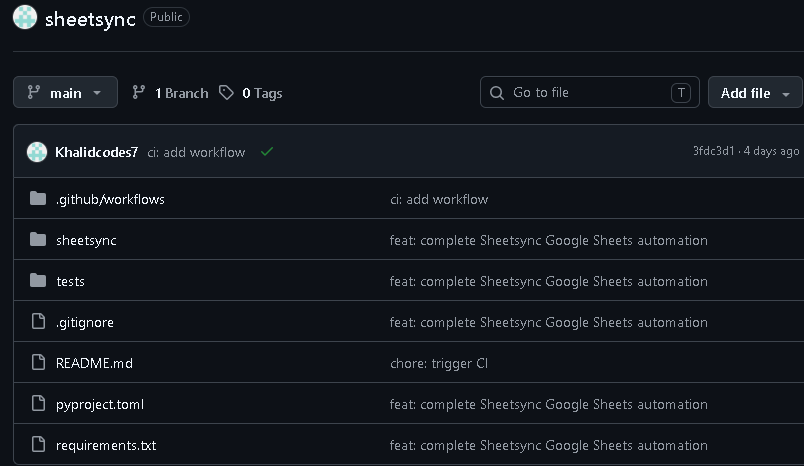Click the git branch icon beside 1 Branch

pos(138,92)
